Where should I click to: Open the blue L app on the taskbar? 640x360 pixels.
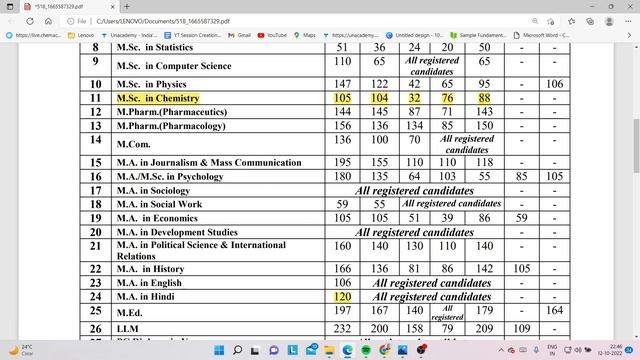point(292,350)
